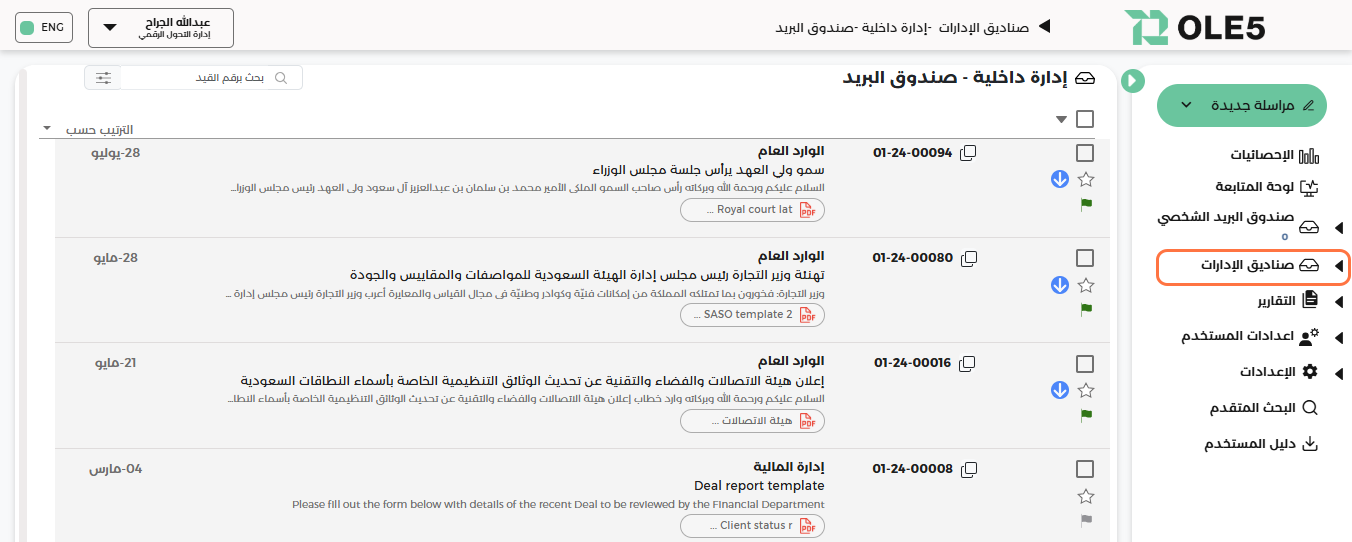Image resolution: width=1352 pixels, height=542 pixels.
Task: Click the مراسلة جديدة new correspondence button
Action: (x=1241, y=105)
